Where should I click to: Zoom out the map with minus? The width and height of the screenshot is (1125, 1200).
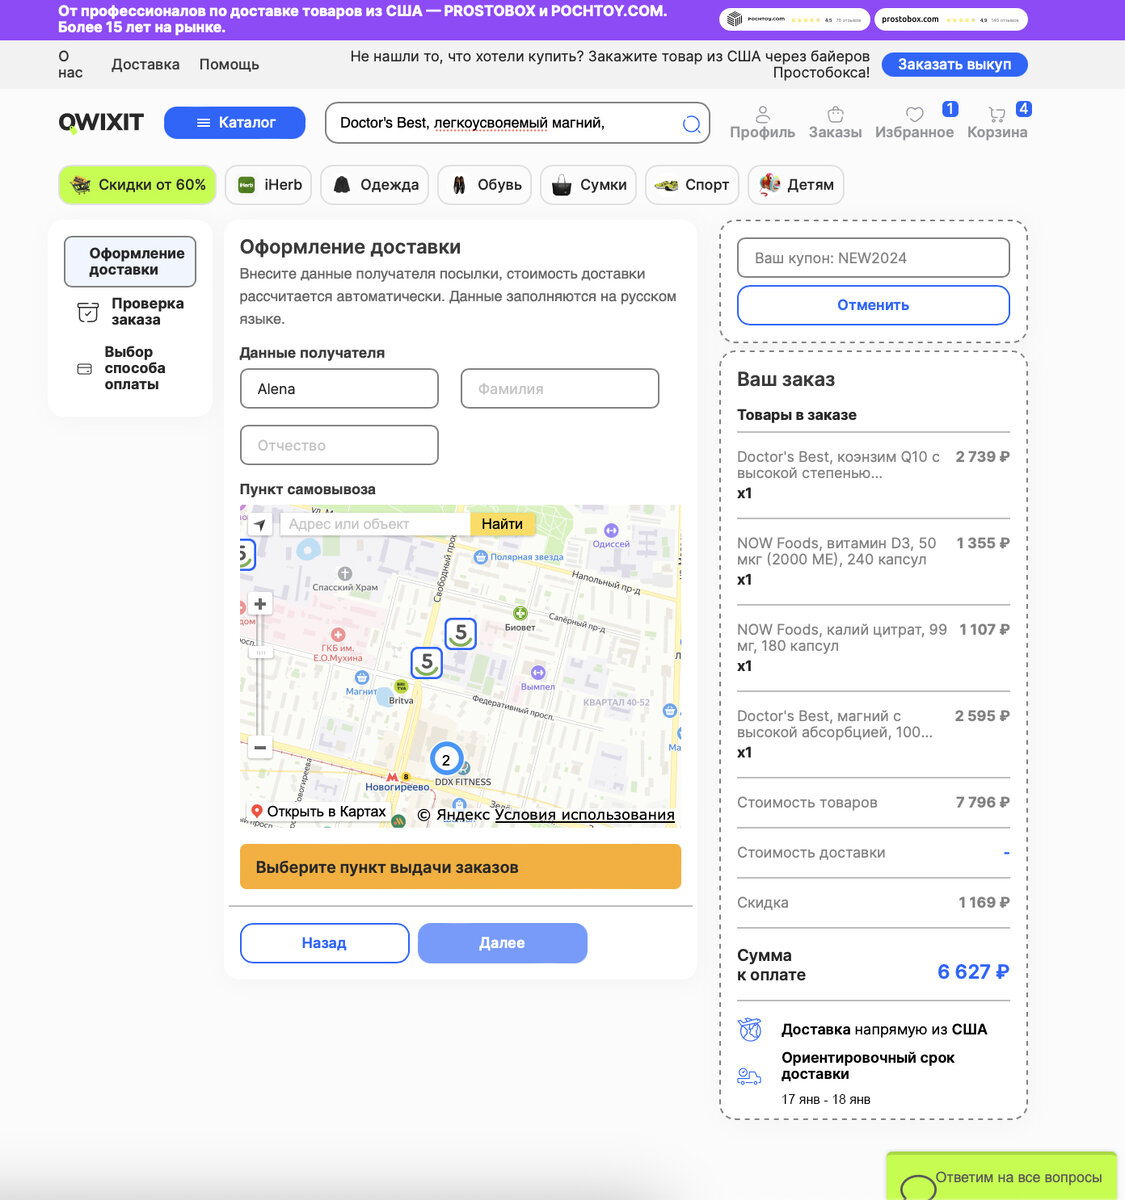click(x=260, y=747)
